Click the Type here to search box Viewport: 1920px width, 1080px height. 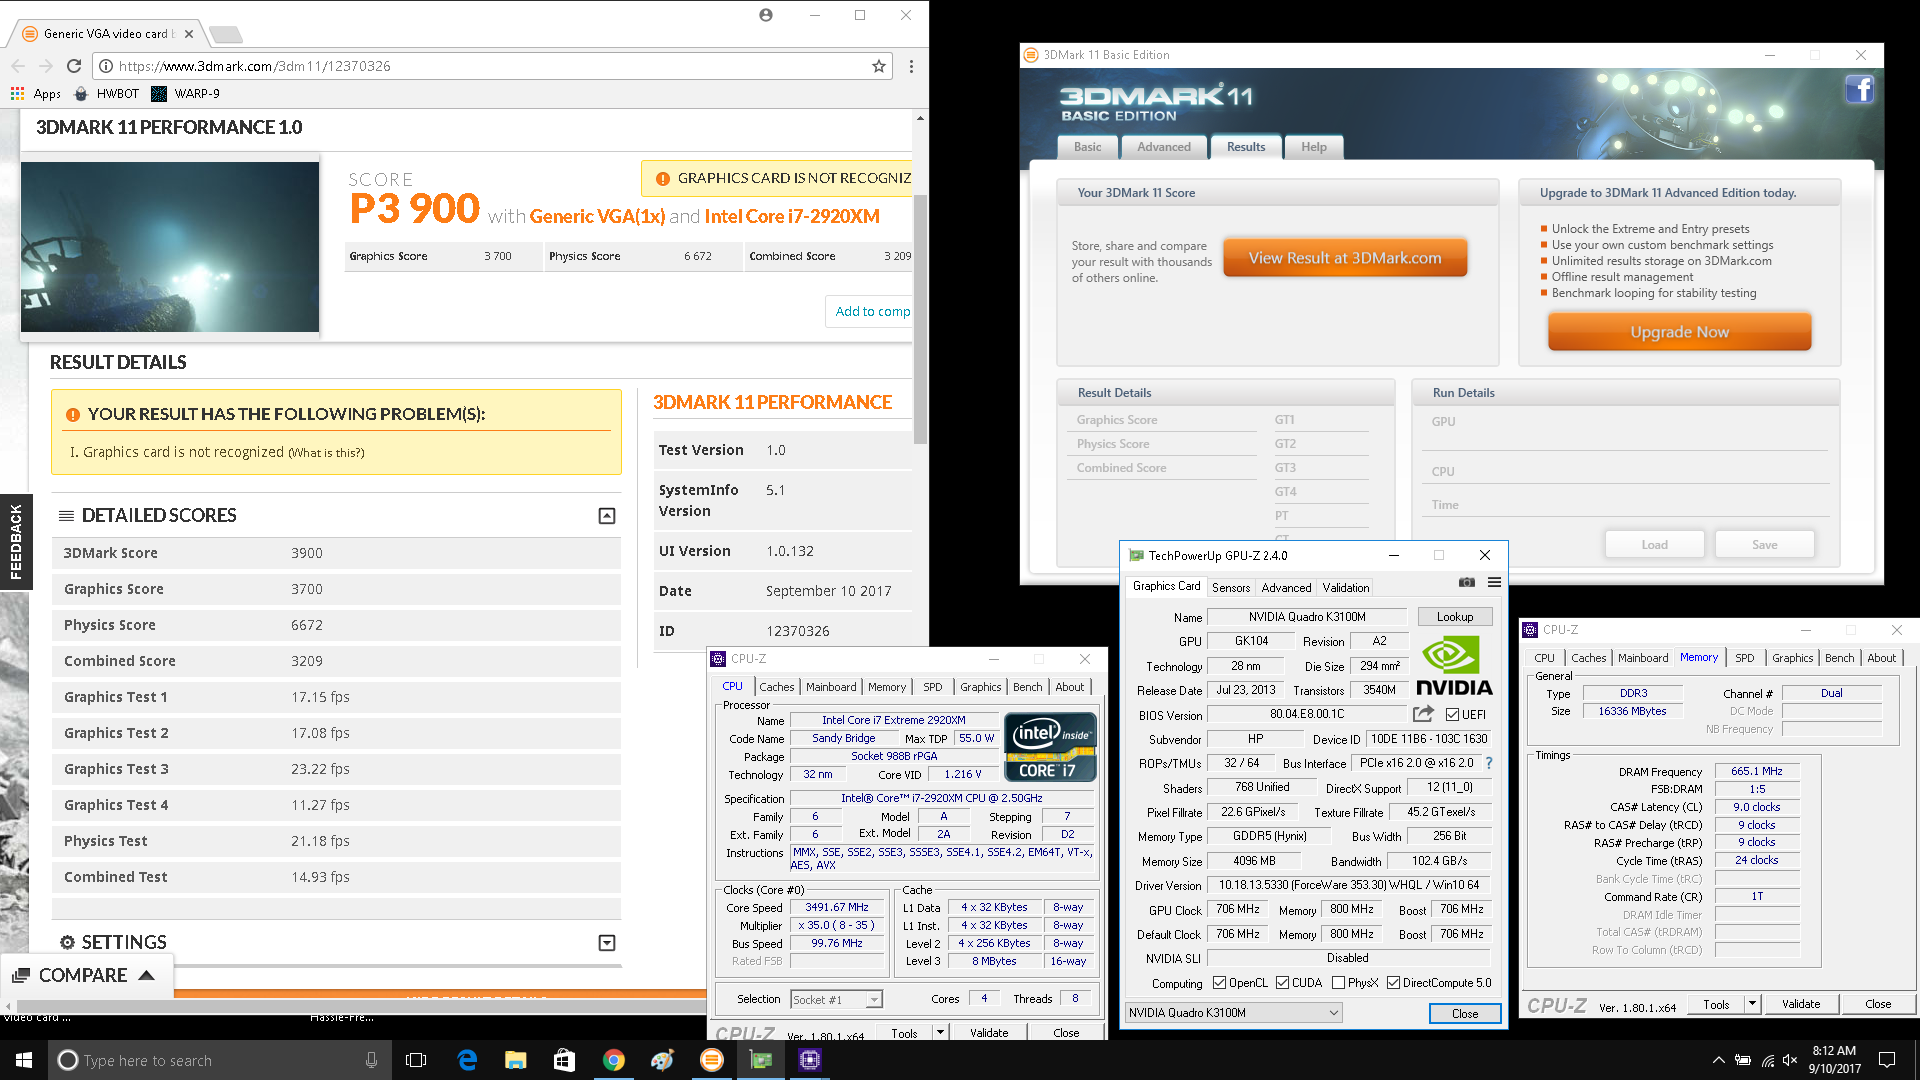[x=220, y=1060]
